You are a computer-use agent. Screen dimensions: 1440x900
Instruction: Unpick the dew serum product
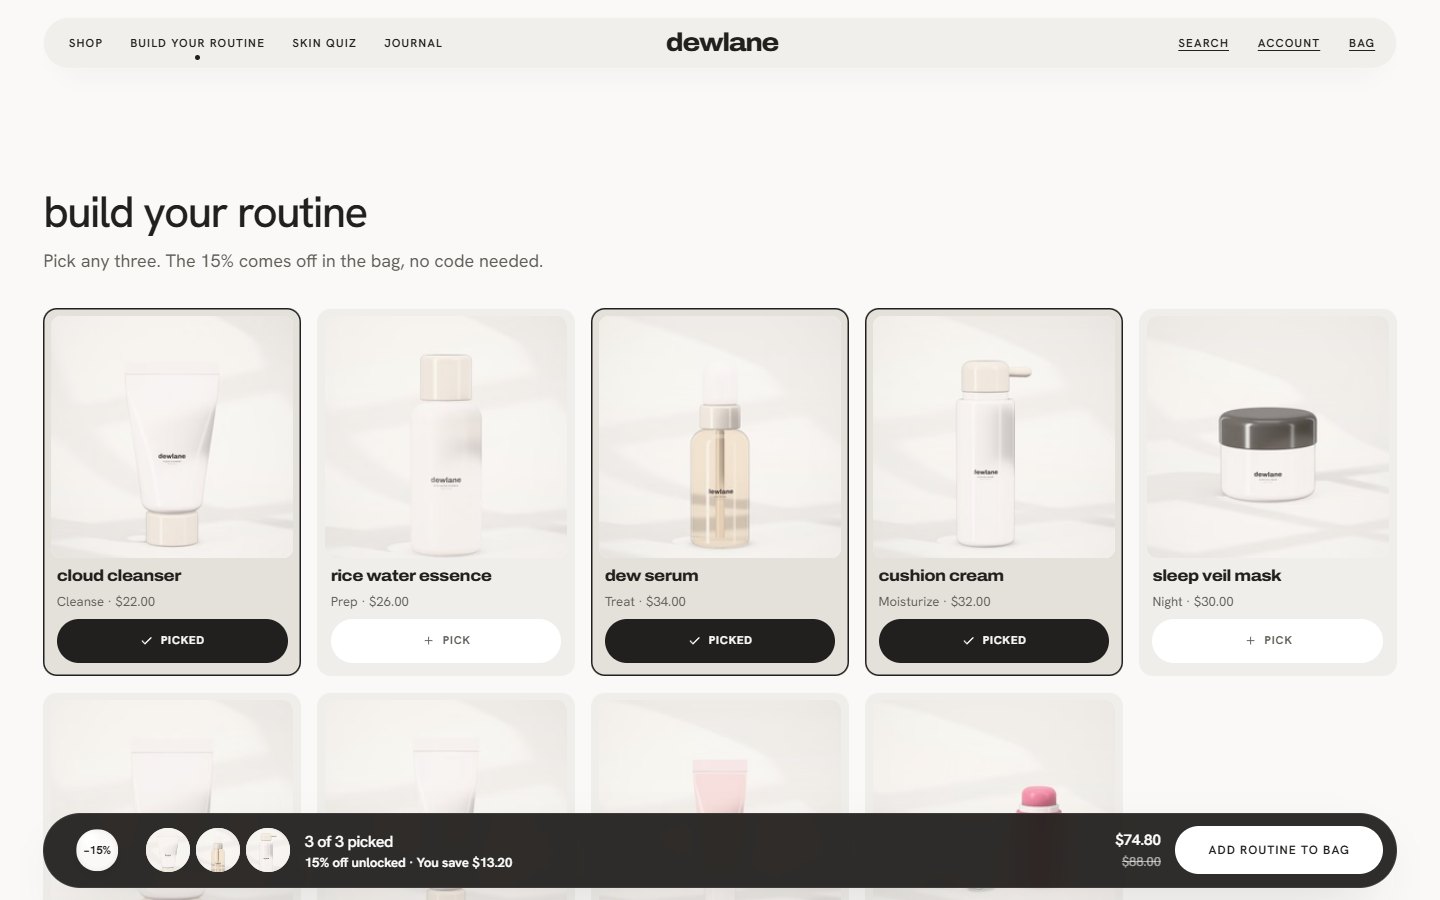coord(720,640)
